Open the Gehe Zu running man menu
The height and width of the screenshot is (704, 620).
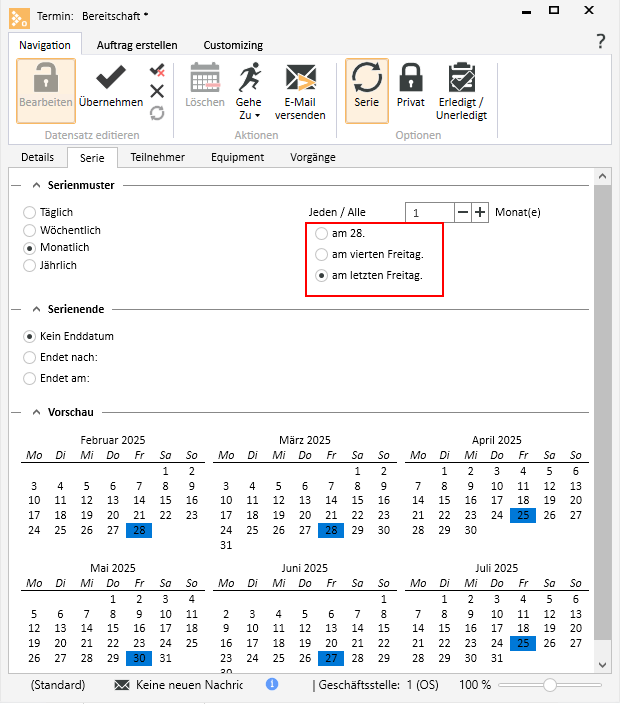(250, 77)
